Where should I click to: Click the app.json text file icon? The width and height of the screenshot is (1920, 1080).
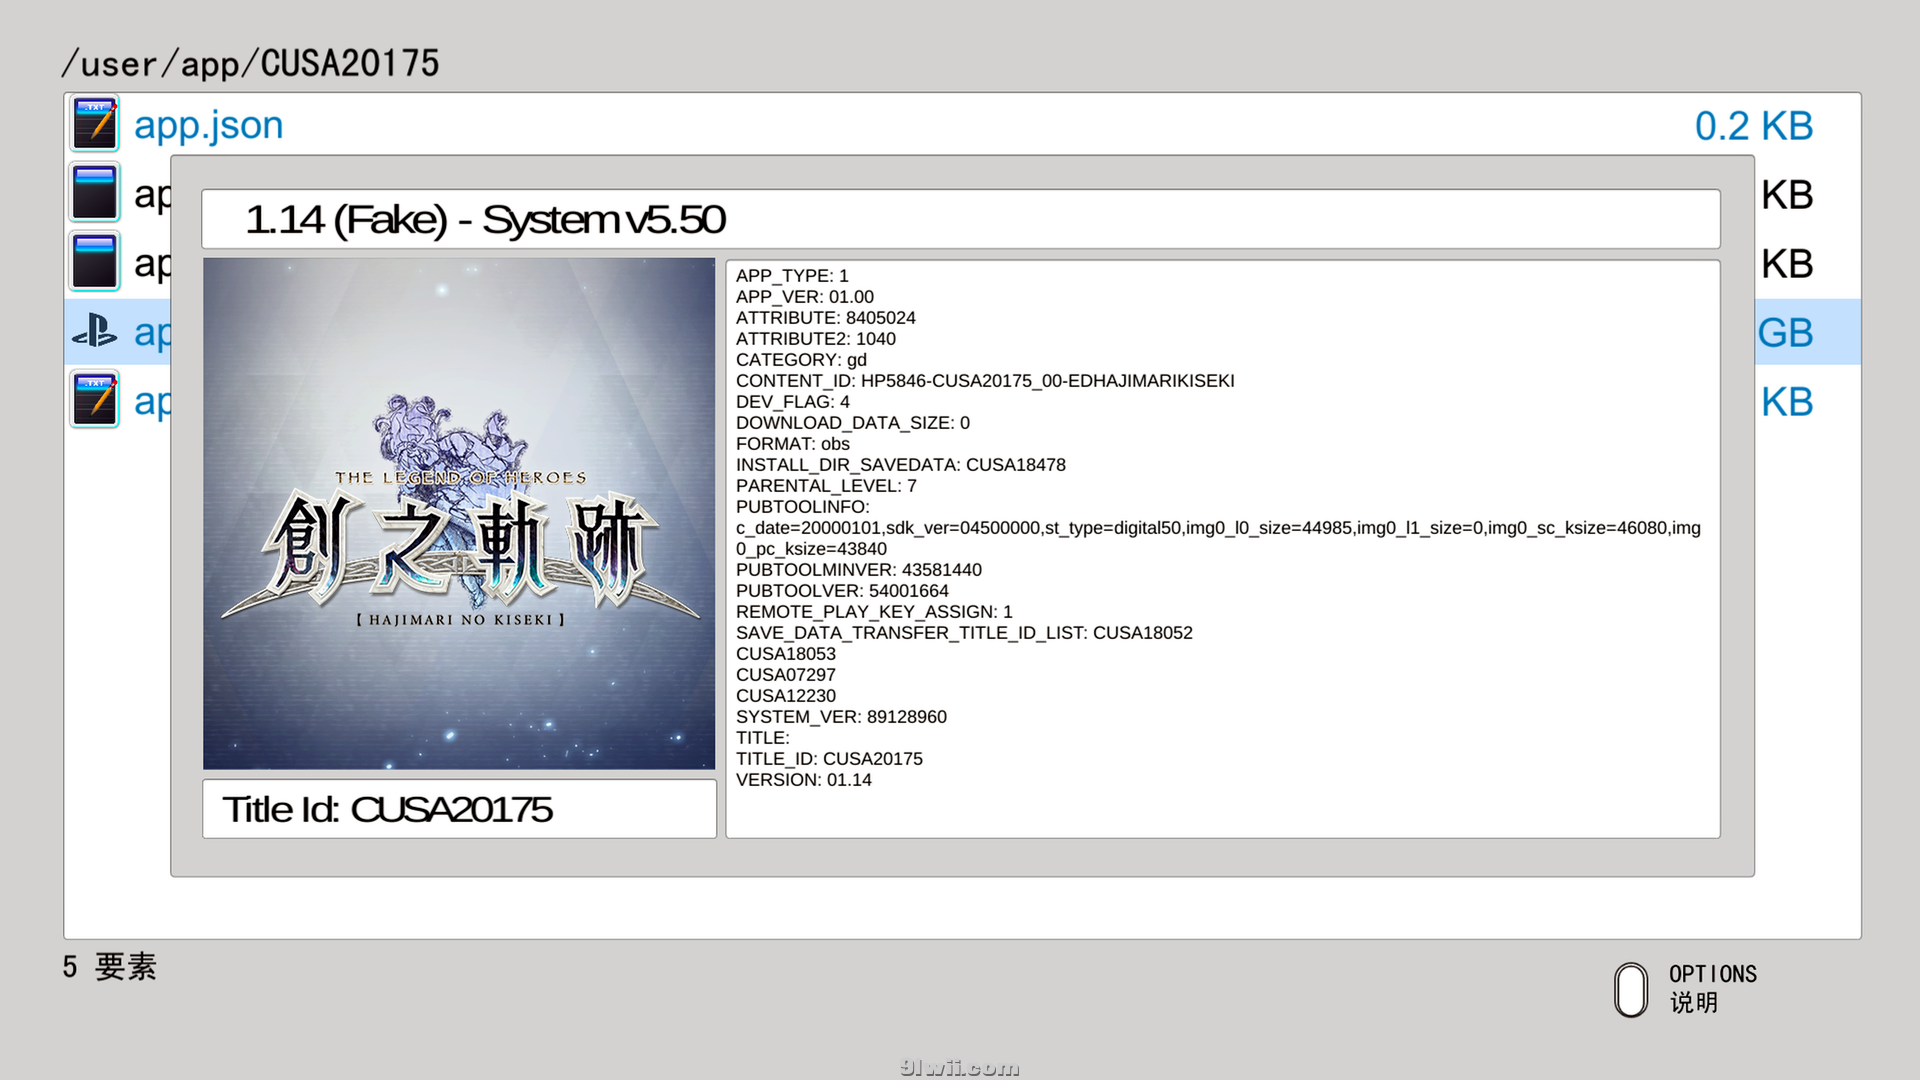[x=95, y=125]
